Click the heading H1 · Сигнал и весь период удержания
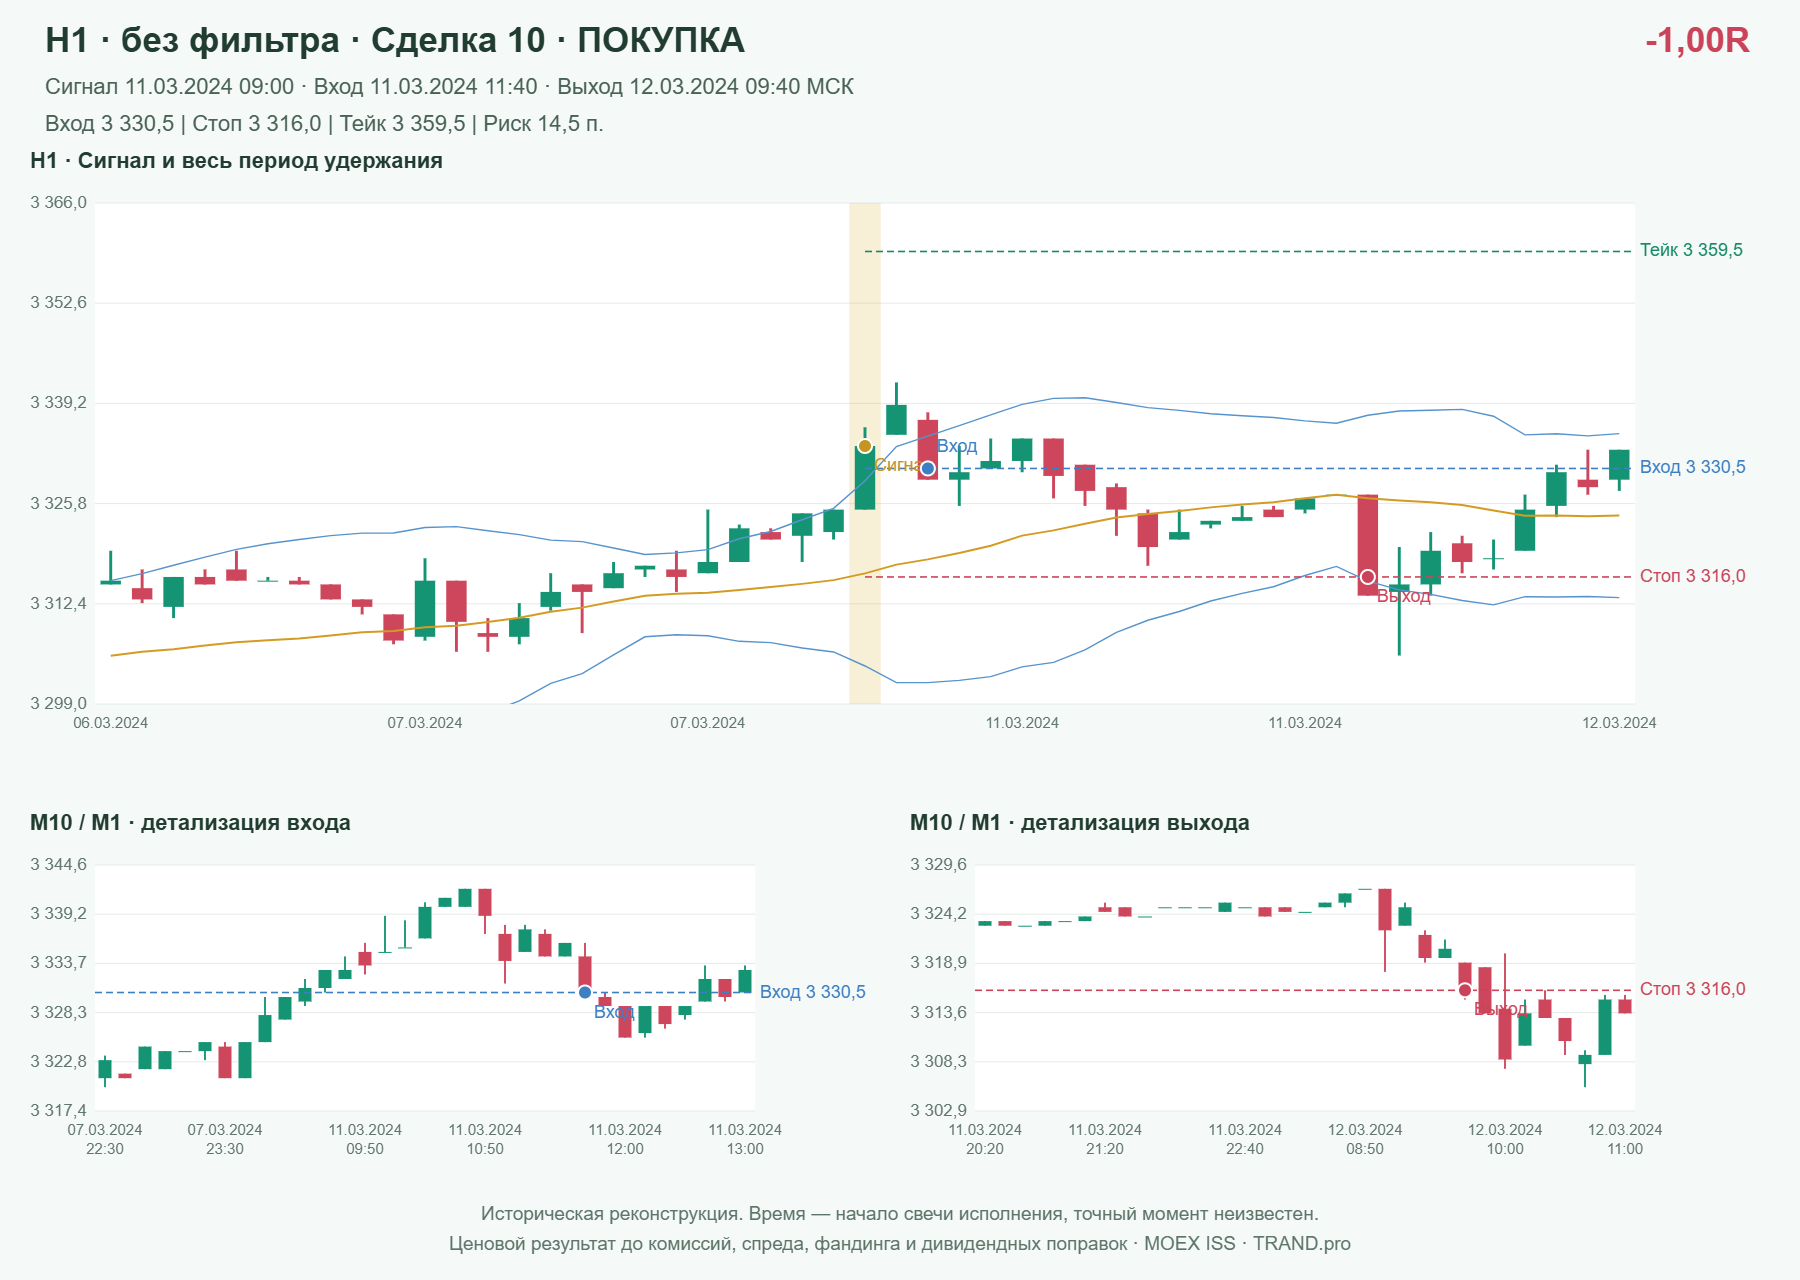 [x=236, y=161]
